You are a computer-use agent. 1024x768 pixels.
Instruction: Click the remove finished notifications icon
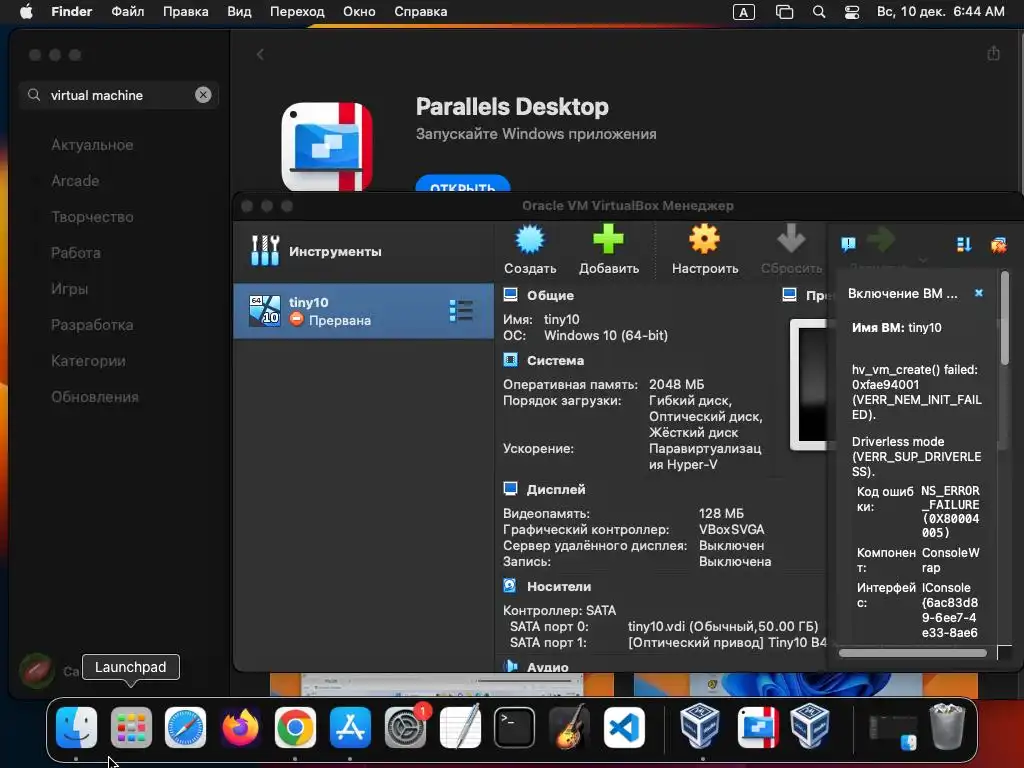click(999, 244)
